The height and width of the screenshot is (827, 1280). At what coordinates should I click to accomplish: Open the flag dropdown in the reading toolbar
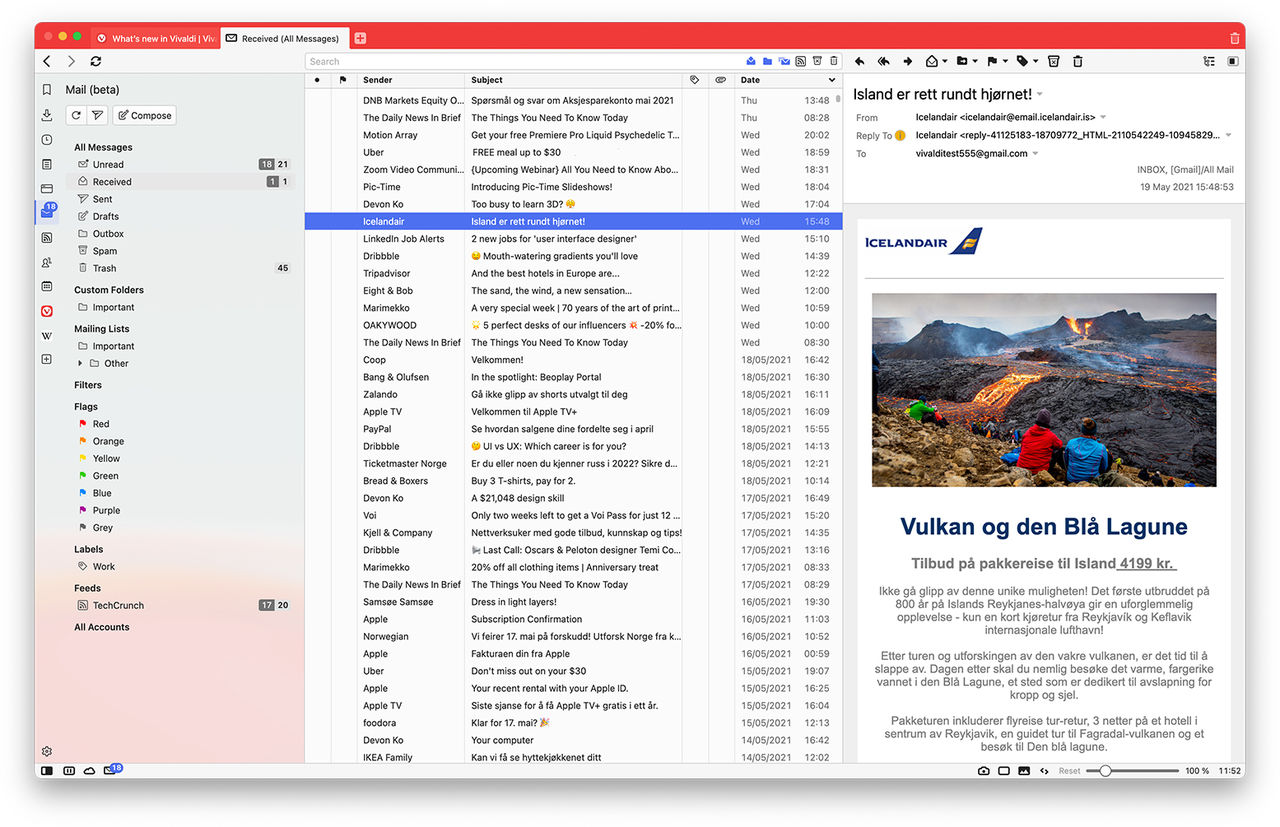tap(1005, 61)
